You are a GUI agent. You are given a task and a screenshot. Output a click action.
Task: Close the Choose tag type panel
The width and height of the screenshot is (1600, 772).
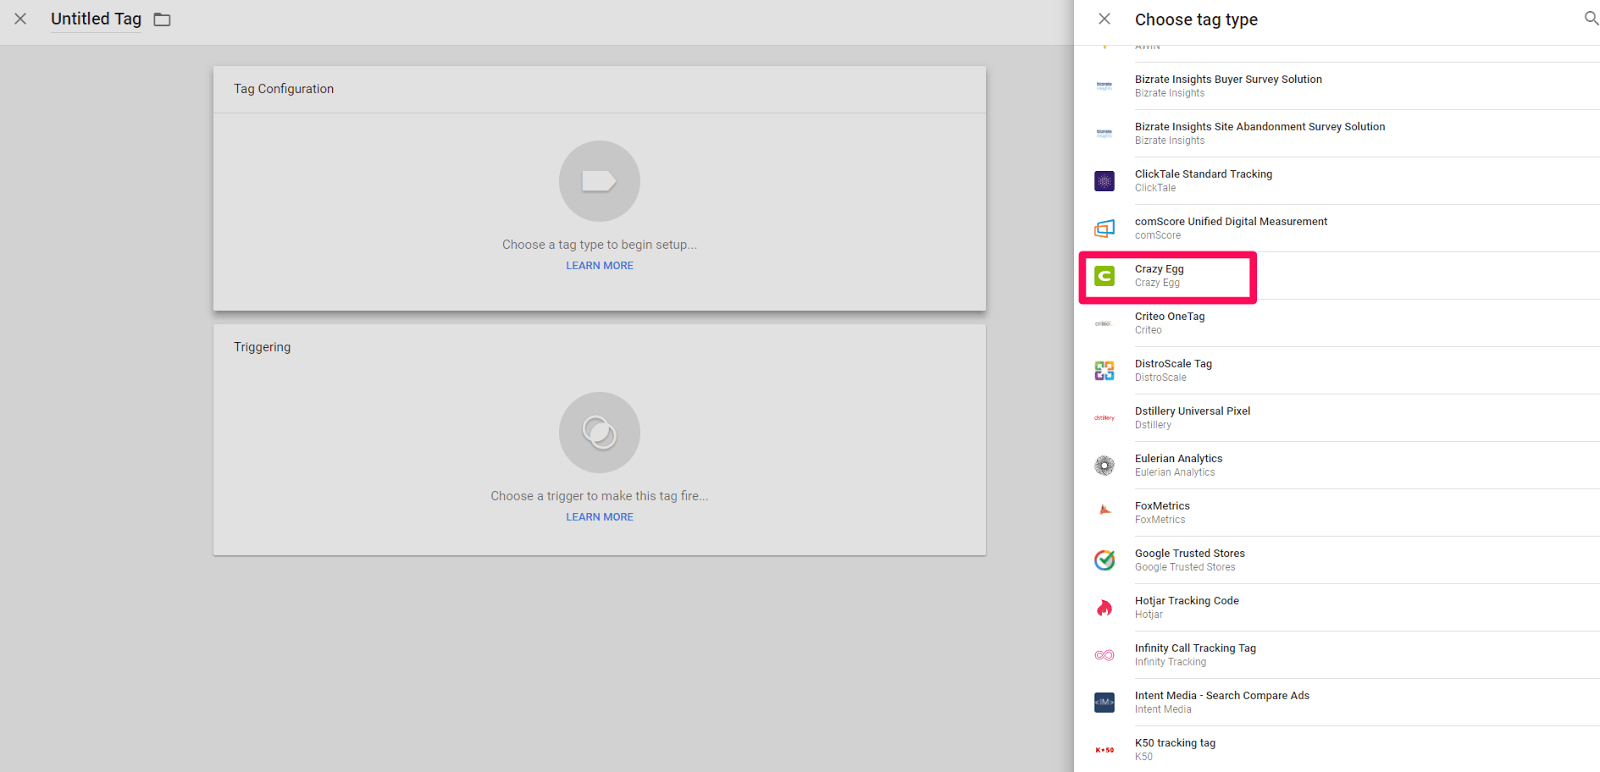(x=1104, y=19)
